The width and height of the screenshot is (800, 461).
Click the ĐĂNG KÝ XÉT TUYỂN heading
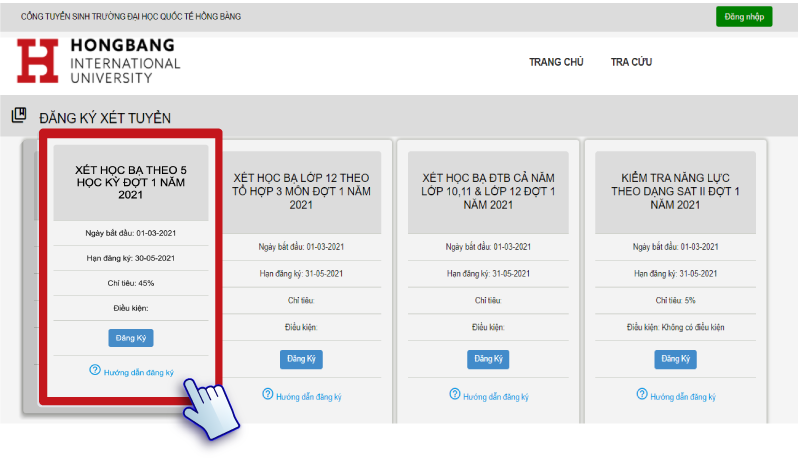click(x=105, y=118)
